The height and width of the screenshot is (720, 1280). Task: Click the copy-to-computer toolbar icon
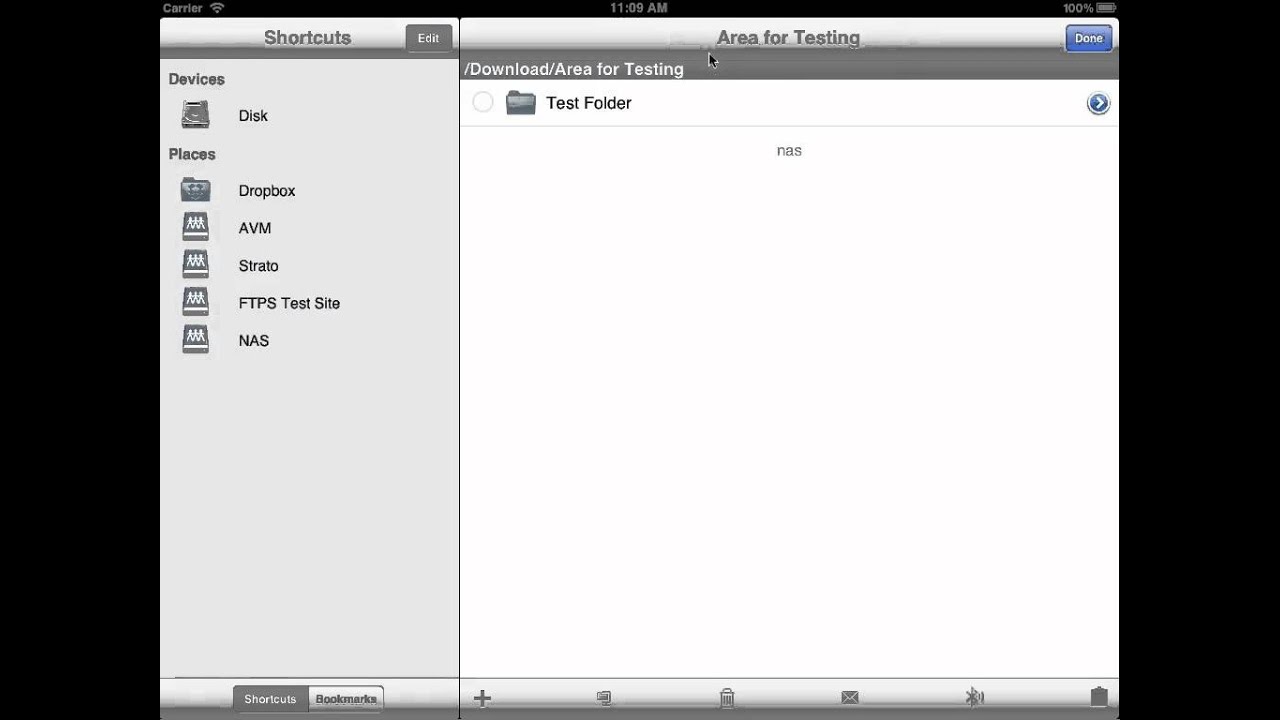point(604,698)
